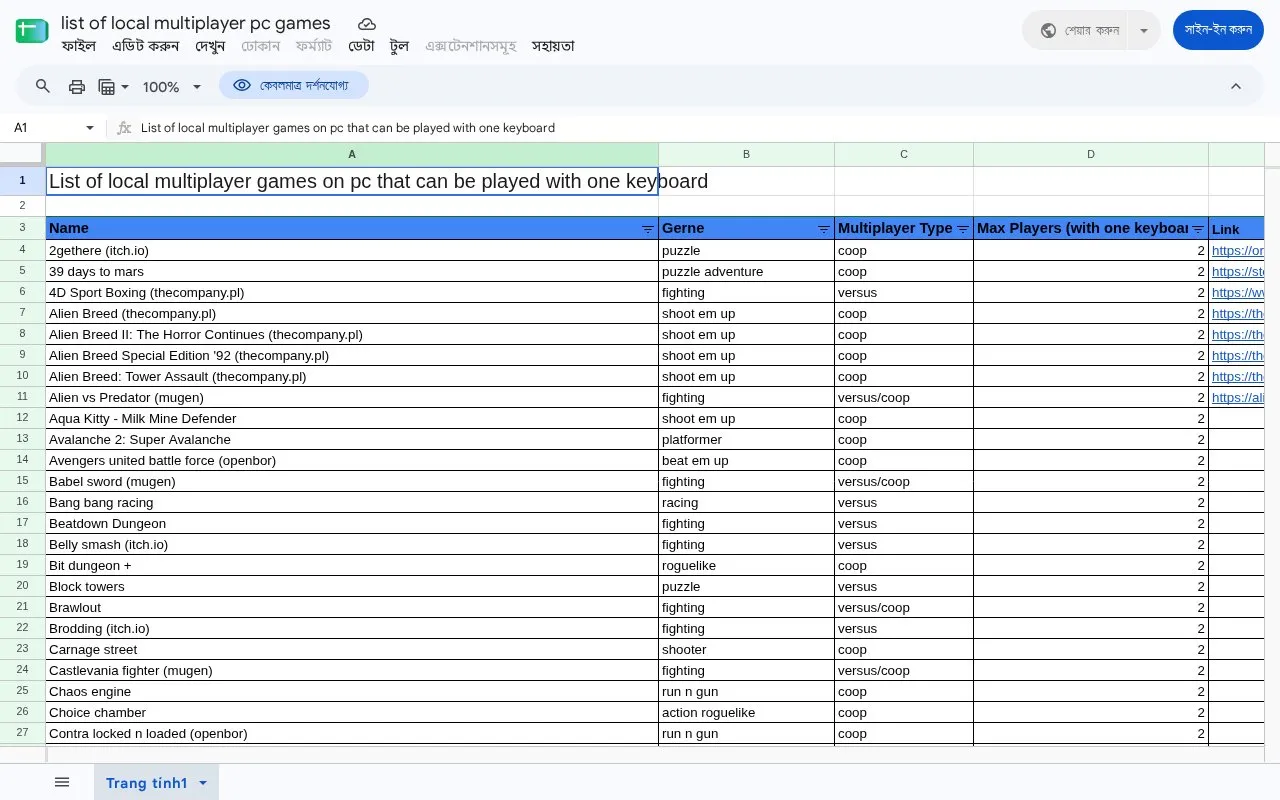Open the এডিট করুন menu
The image size is (1280, 800).
pyautogui.click(x=146, y=46)
